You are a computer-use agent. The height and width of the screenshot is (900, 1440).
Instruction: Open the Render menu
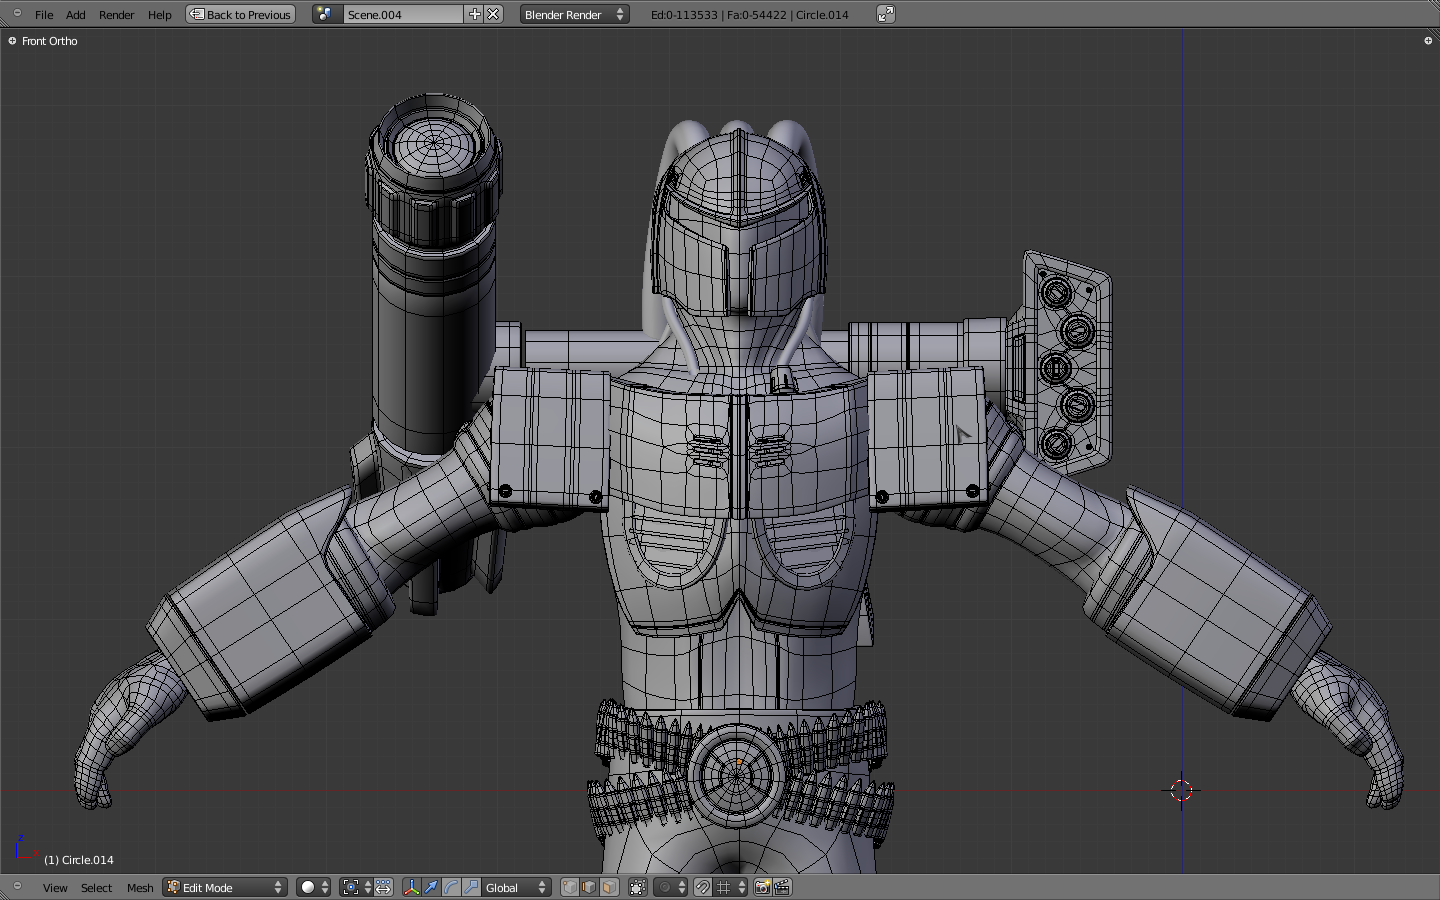[116, 15]
